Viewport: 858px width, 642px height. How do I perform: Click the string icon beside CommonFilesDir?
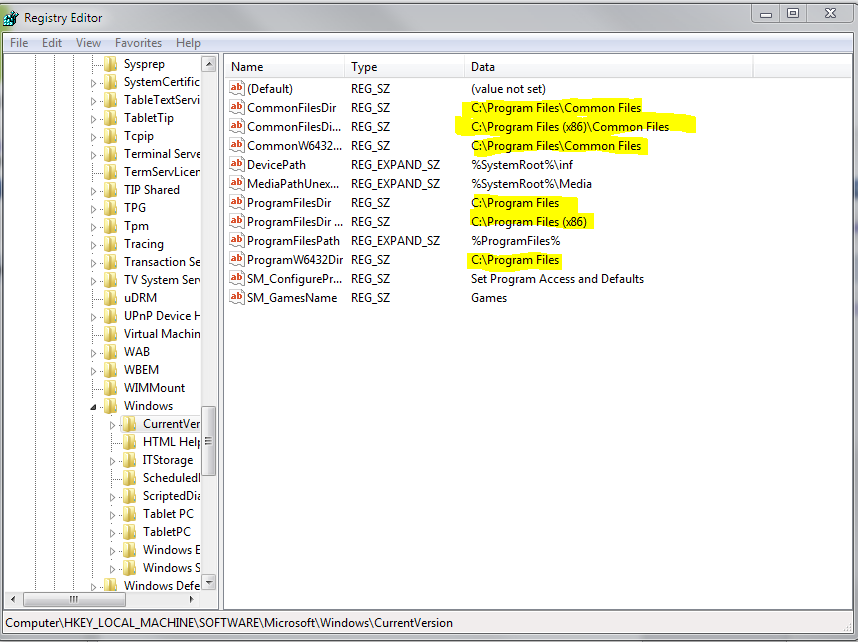click(x=236, y=107)
